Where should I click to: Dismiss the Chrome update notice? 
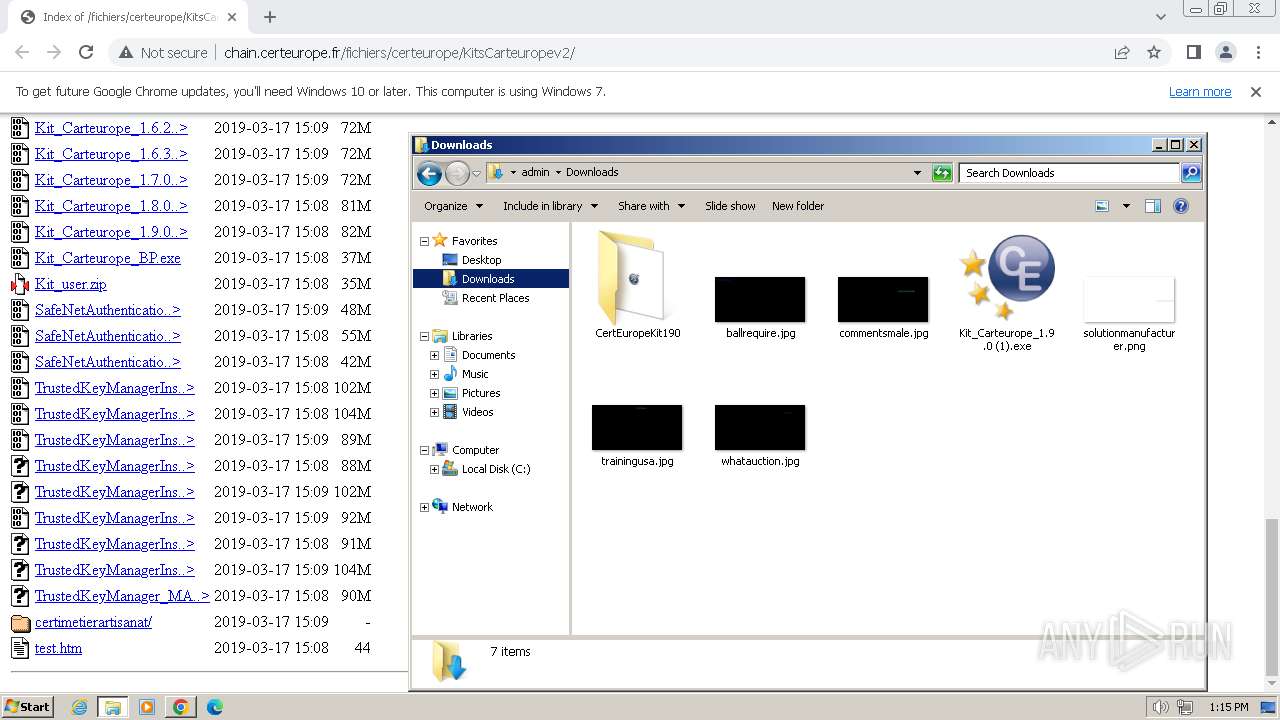pyautogui.click(x=1256, y=92)
